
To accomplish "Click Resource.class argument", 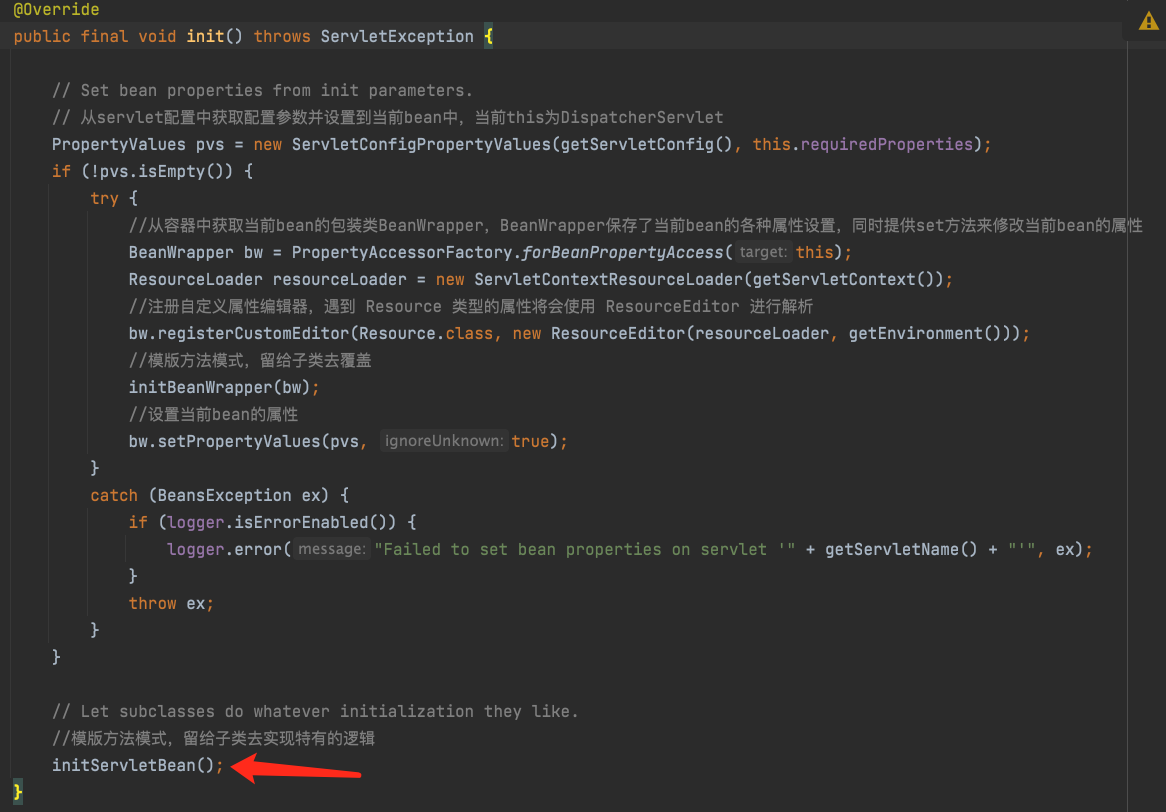I will [426, 334].
